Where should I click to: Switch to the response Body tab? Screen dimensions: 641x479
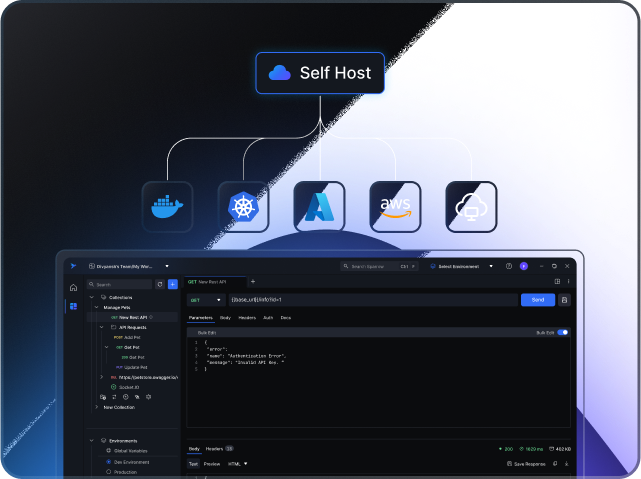(194, 449)
